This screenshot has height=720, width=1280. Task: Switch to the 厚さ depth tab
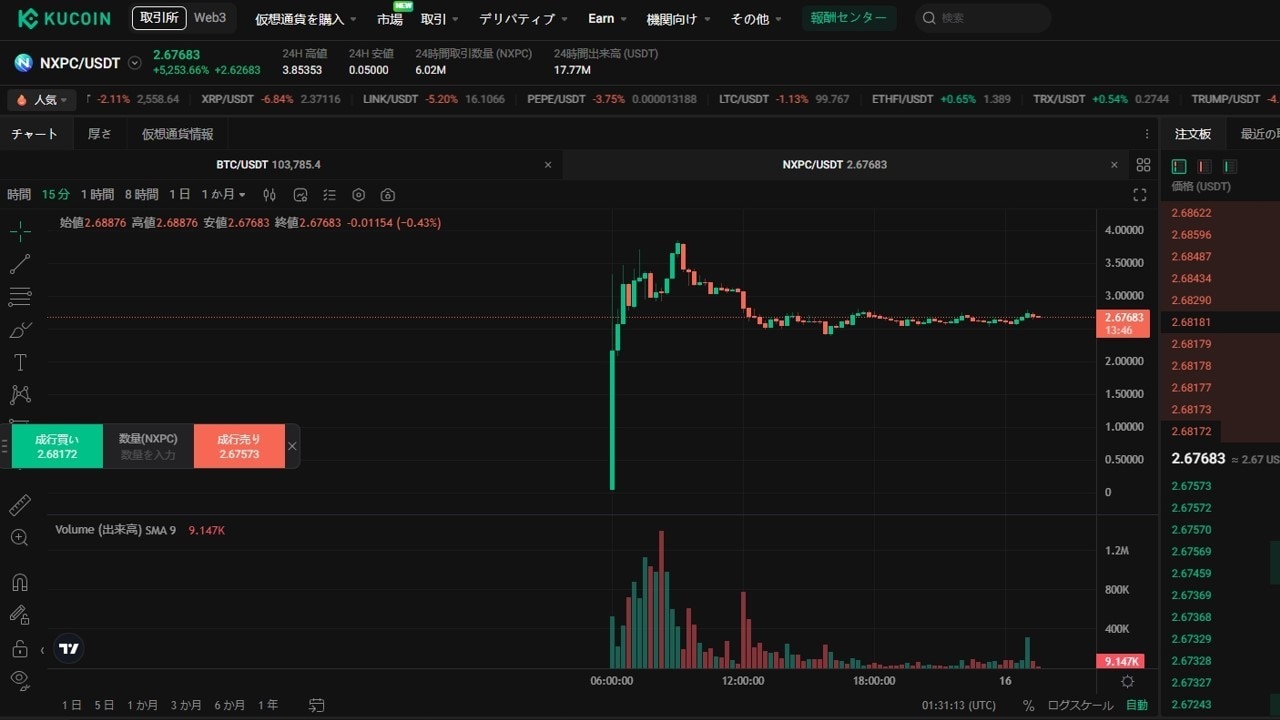pyautogui.click(x=100, y=134)
